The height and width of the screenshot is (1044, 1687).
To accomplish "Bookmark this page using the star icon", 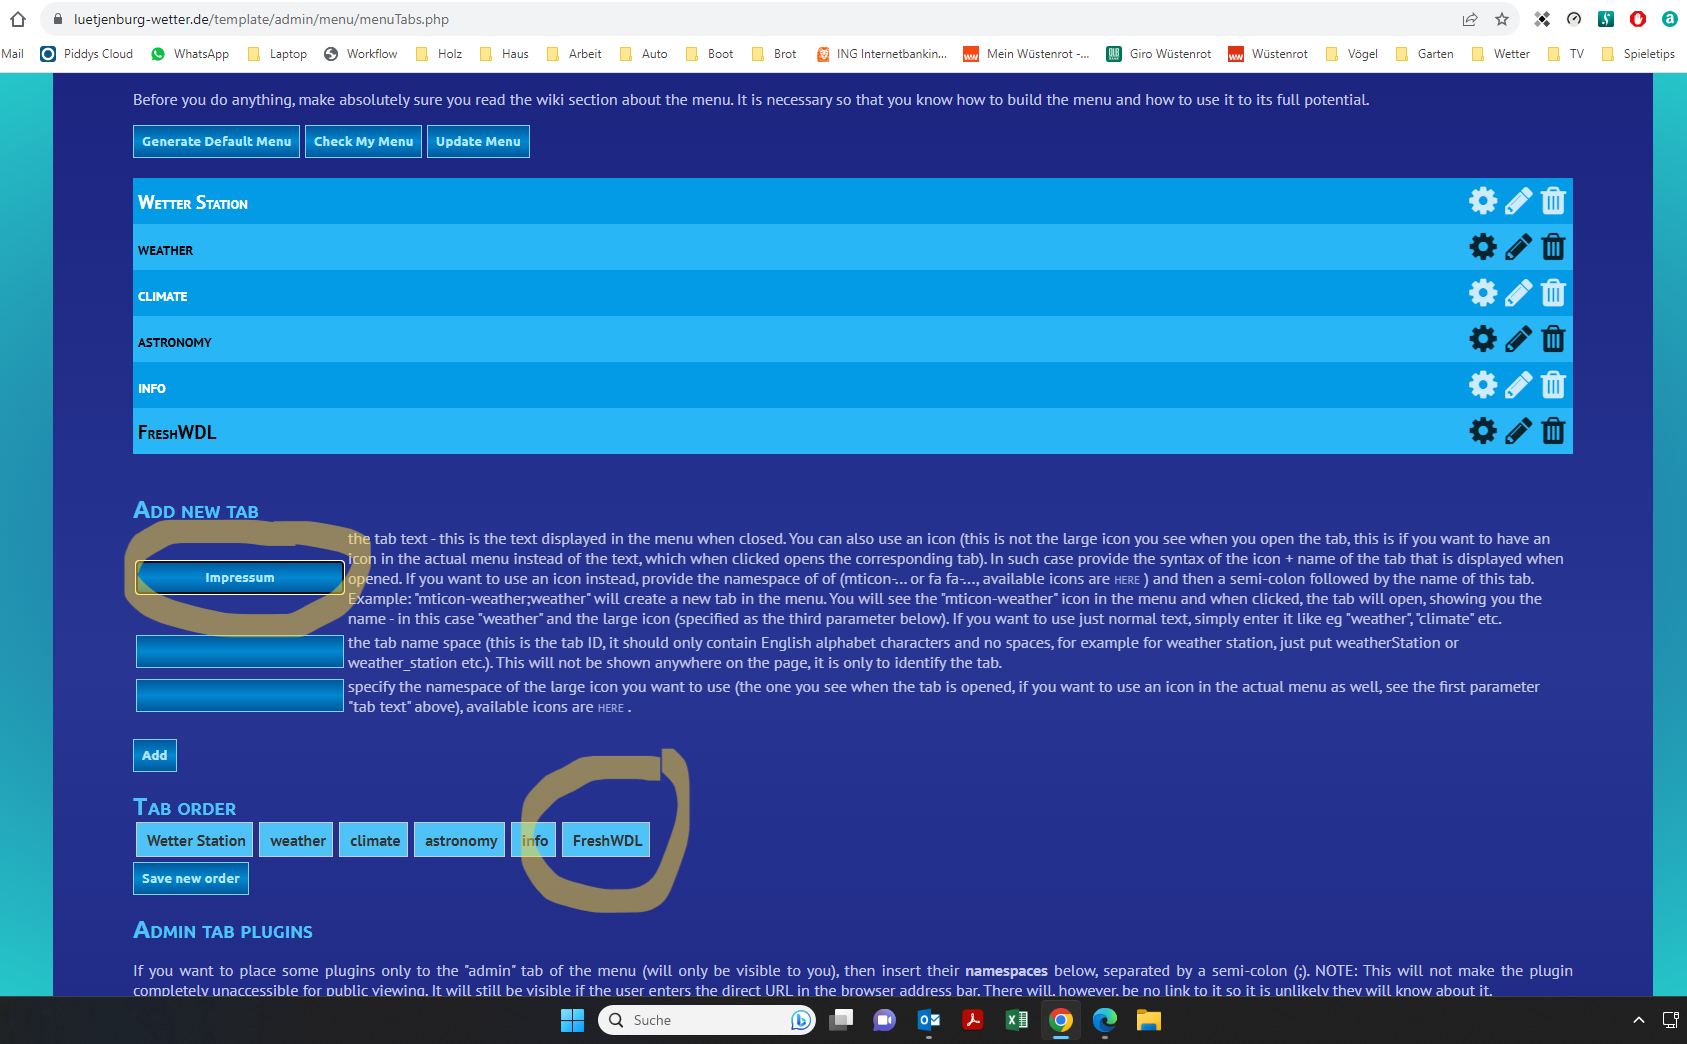I will [1499, 18].
